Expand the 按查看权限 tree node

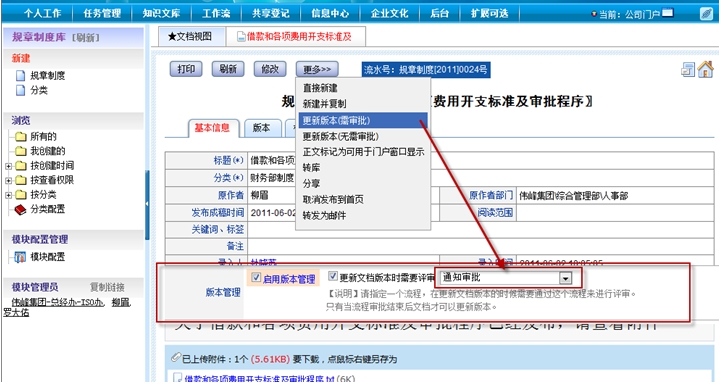pyautogui.click(x=9, y=181)
